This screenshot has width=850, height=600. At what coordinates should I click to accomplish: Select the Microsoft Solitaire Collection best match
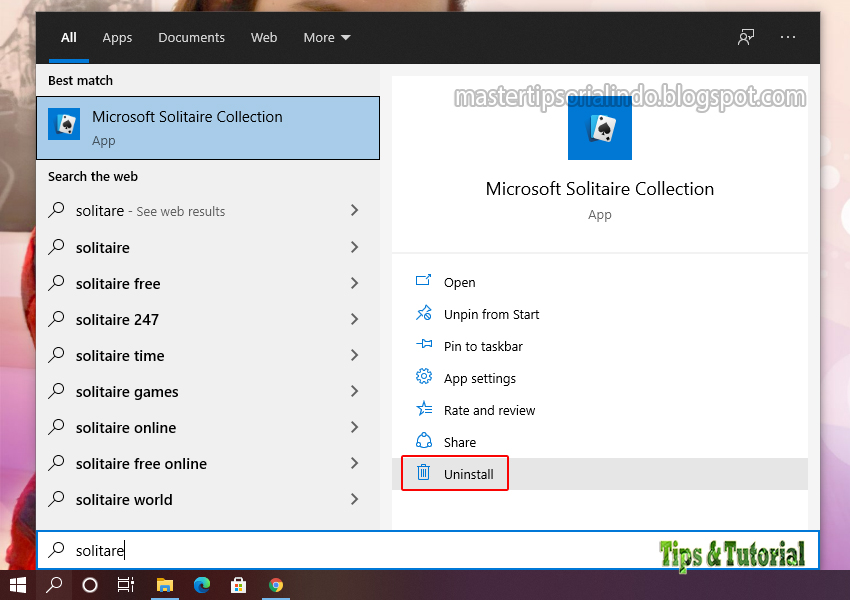[x=208, y=128]
